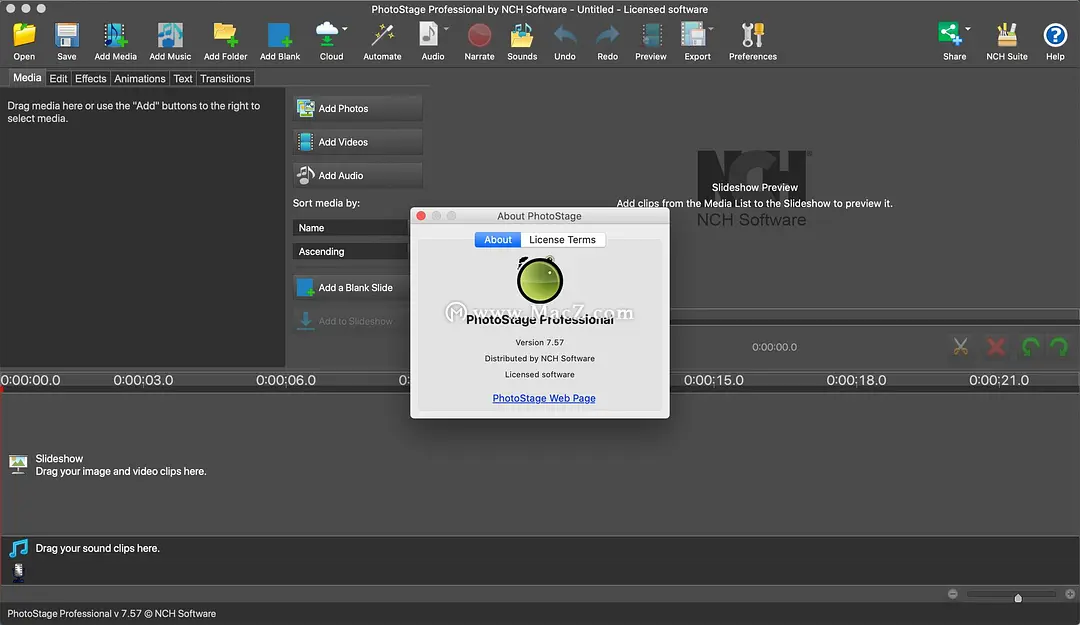This screenshot has height=625, width=1080.
Task: Open the PhotoStage Web Page link
Action: click(x=544, y=398)
